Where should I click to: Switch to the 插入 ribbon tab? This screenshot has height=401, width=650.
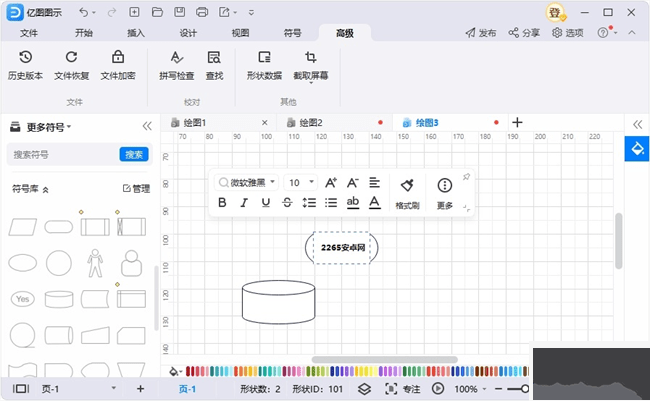click(x=136, y=33)
